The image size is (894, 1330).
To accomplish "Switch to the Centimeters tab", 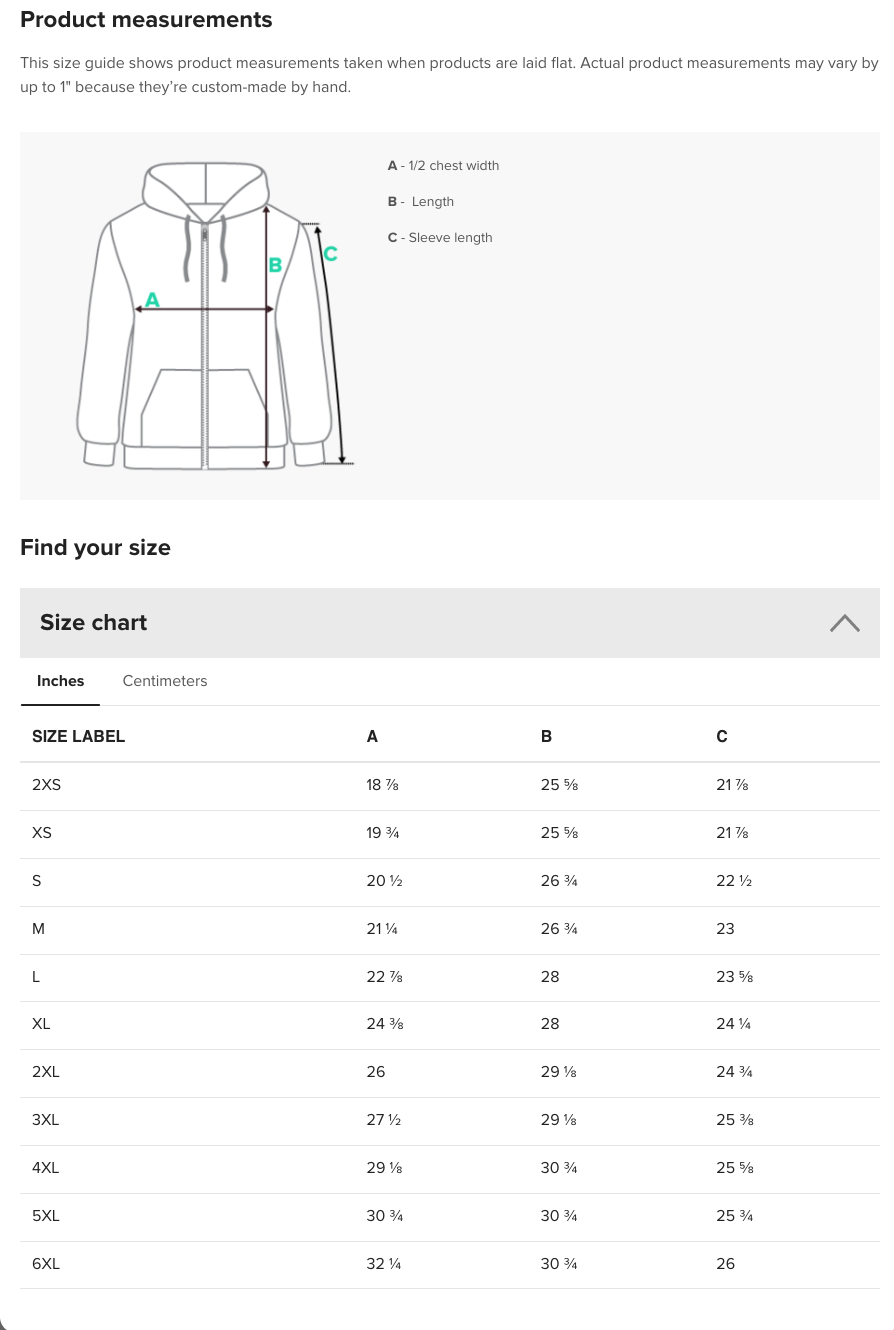I will (x=165, y=681).
